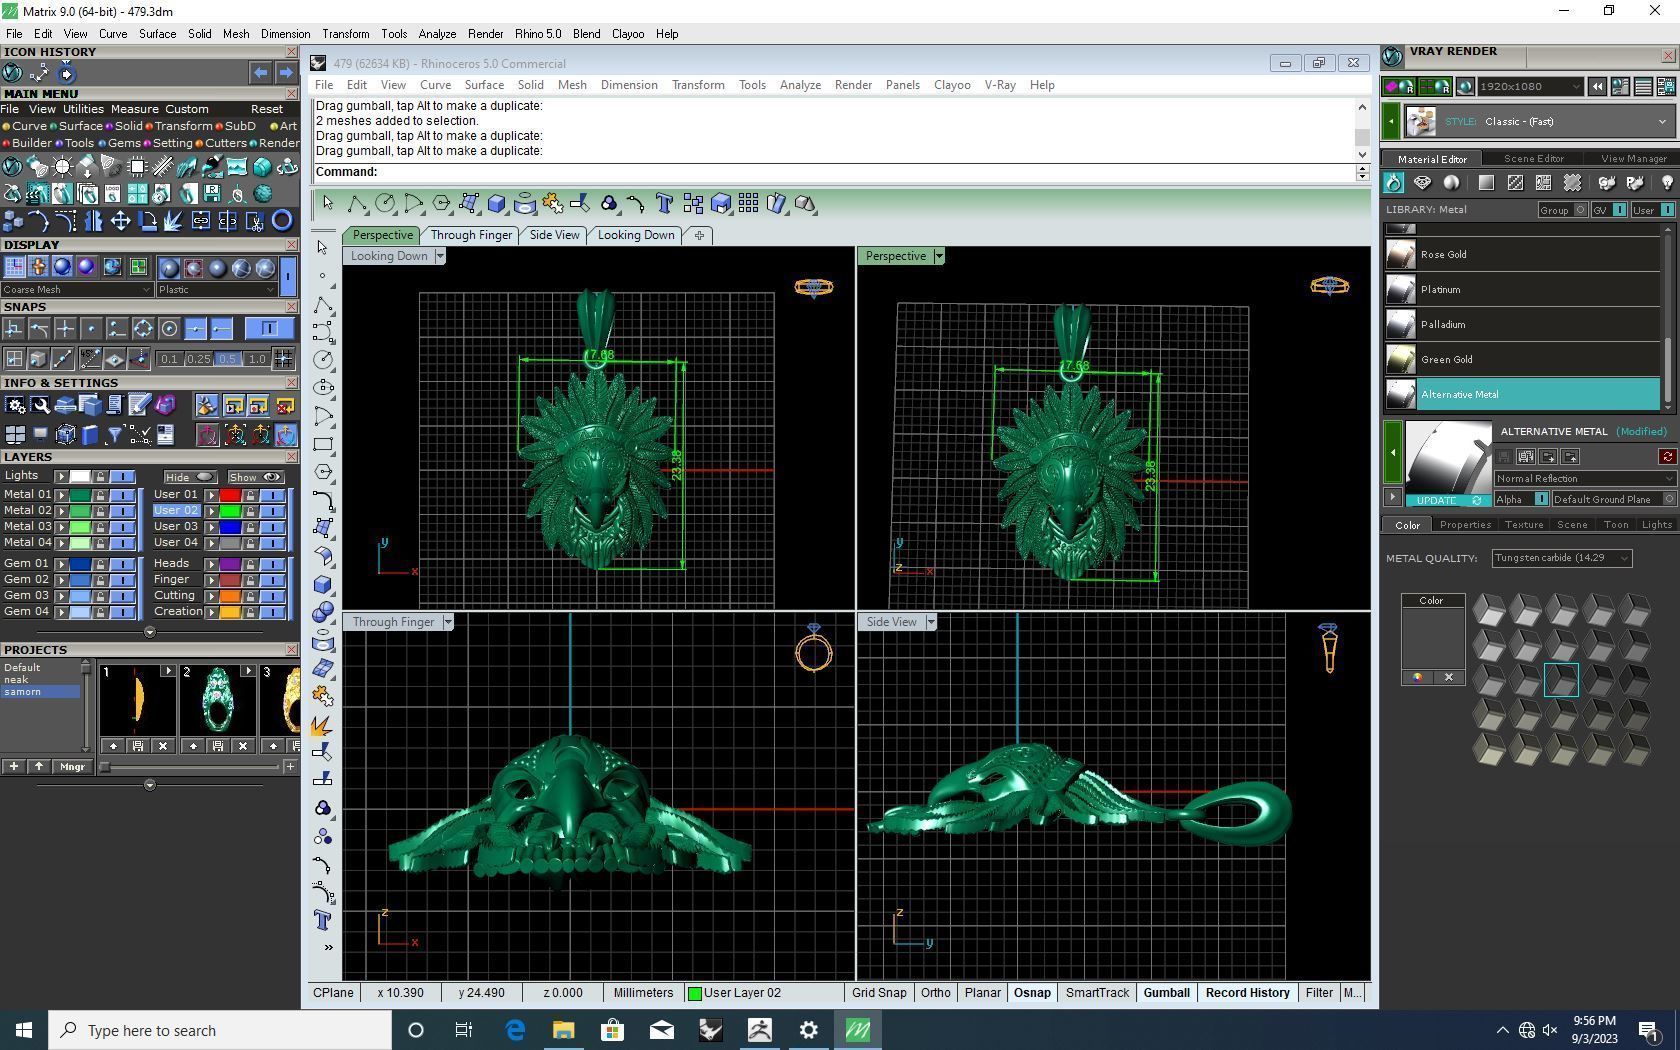
Task: Switch to the Scene Editor tab
Action: click(x=1533, y=159)
